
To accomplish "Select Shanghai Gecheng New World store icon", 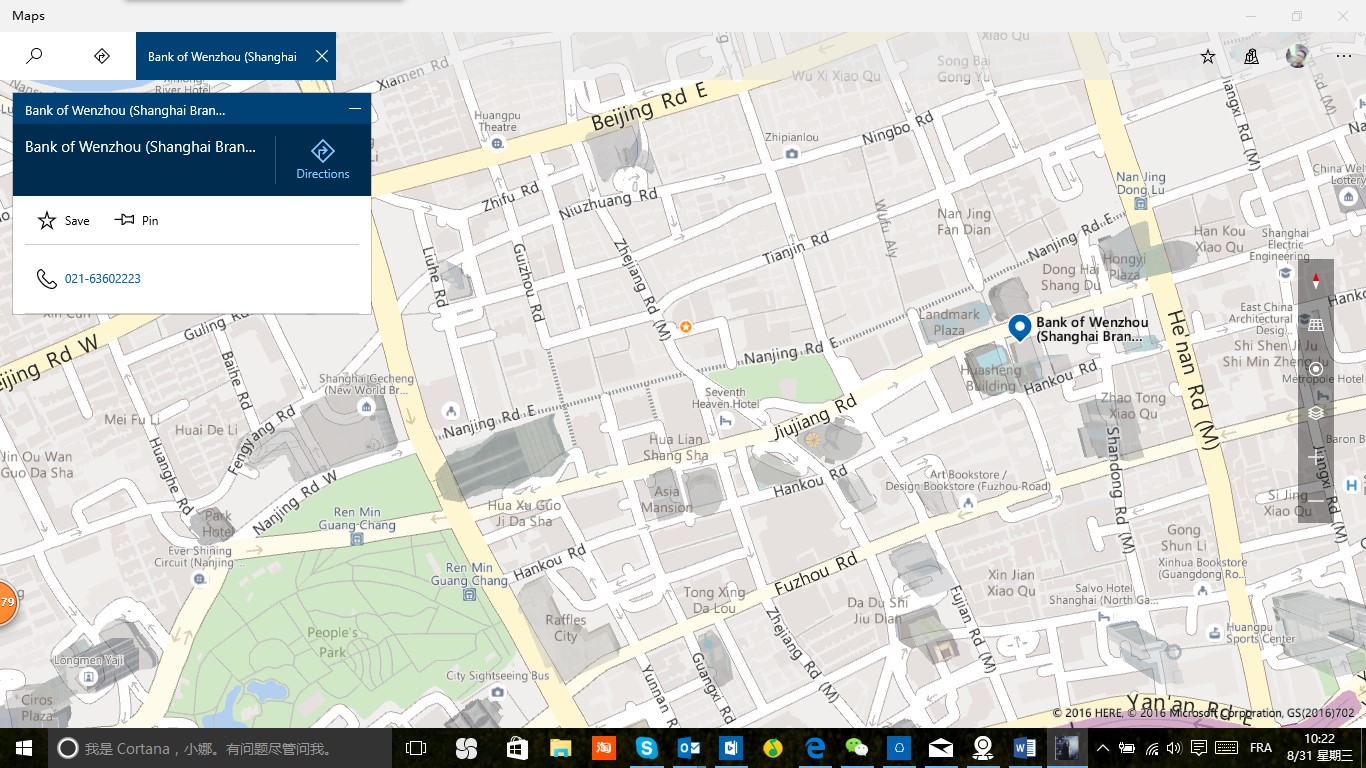I will tap(367, 406).
